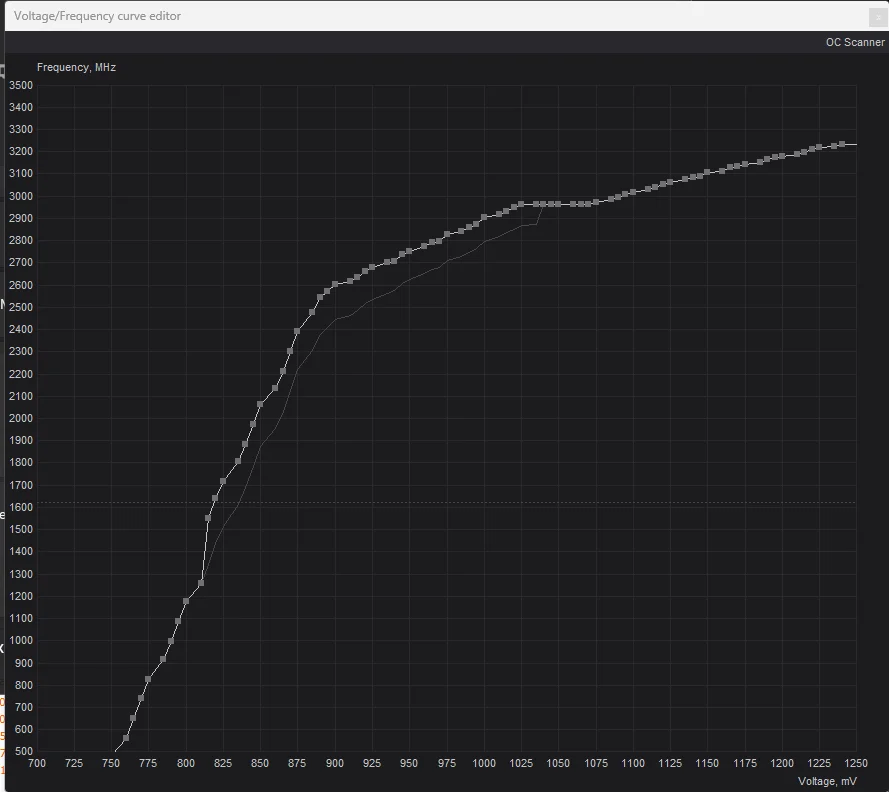
Task: Select the curve point at 850 mV
Action: (260, 404)
